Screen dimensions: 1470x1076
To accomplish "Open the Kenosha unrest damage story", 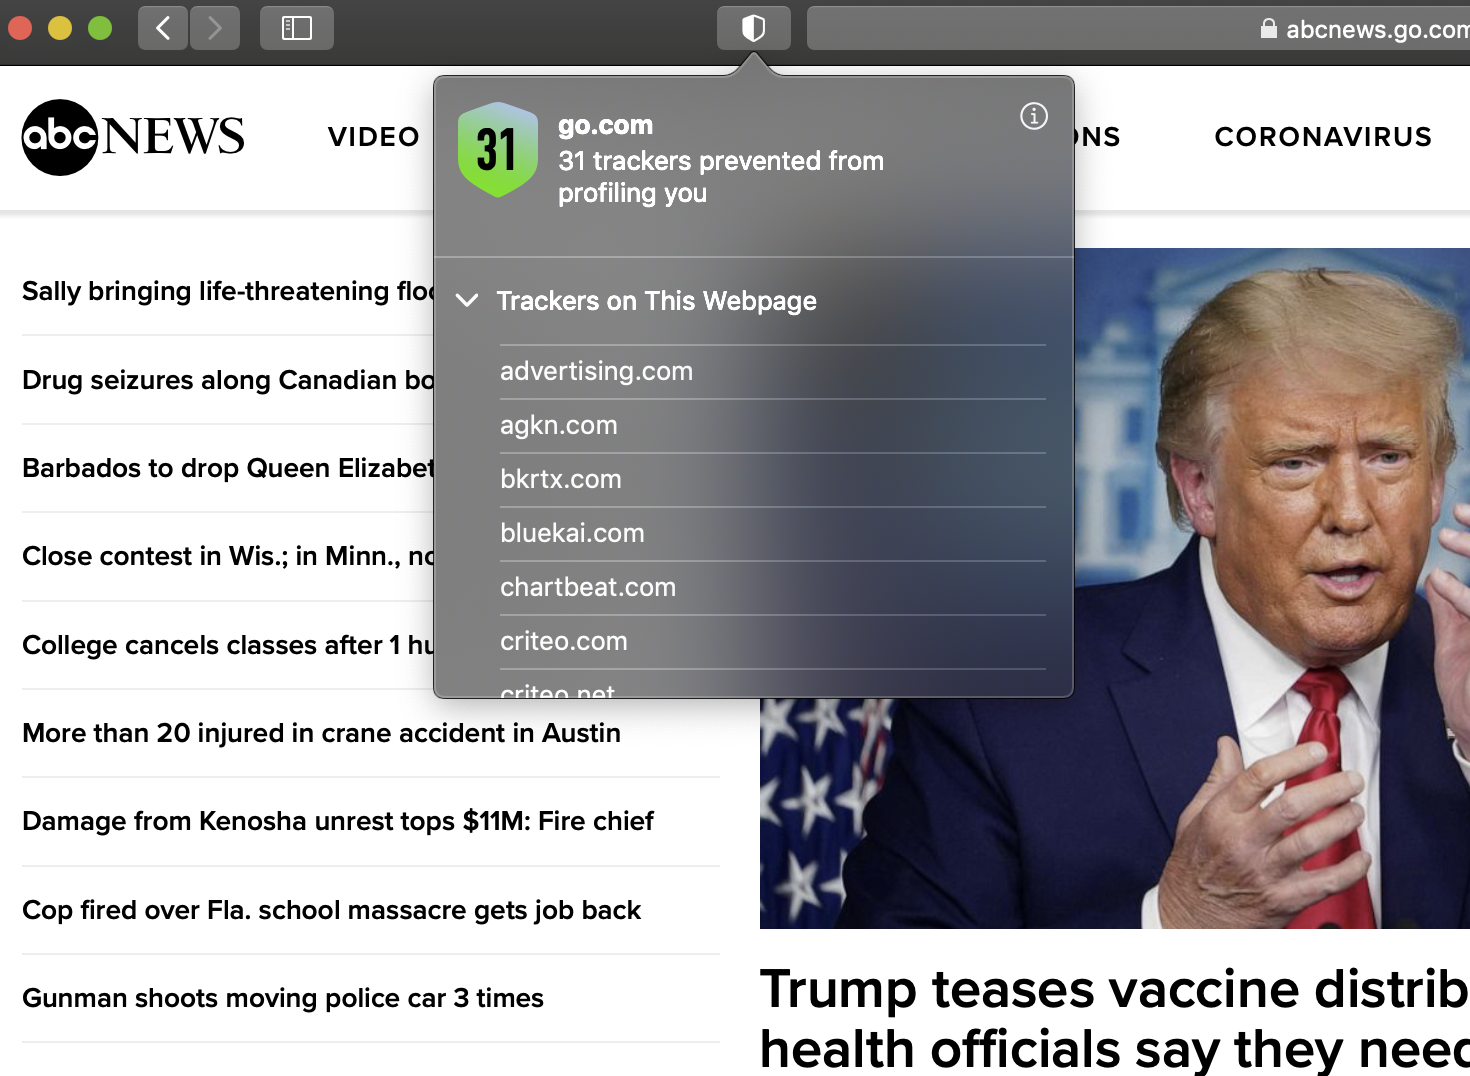I will [x=338, y=821].
